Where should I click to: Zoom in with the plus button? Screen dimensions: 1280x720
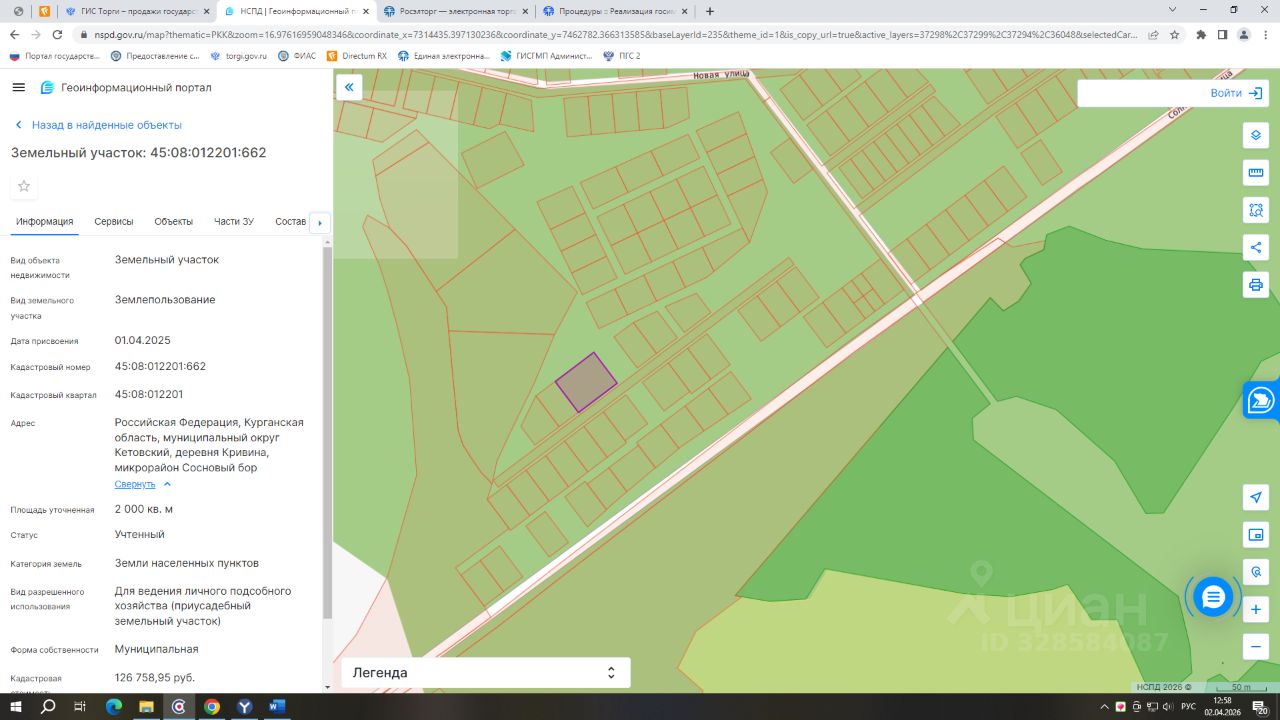tap(1256, 609)
